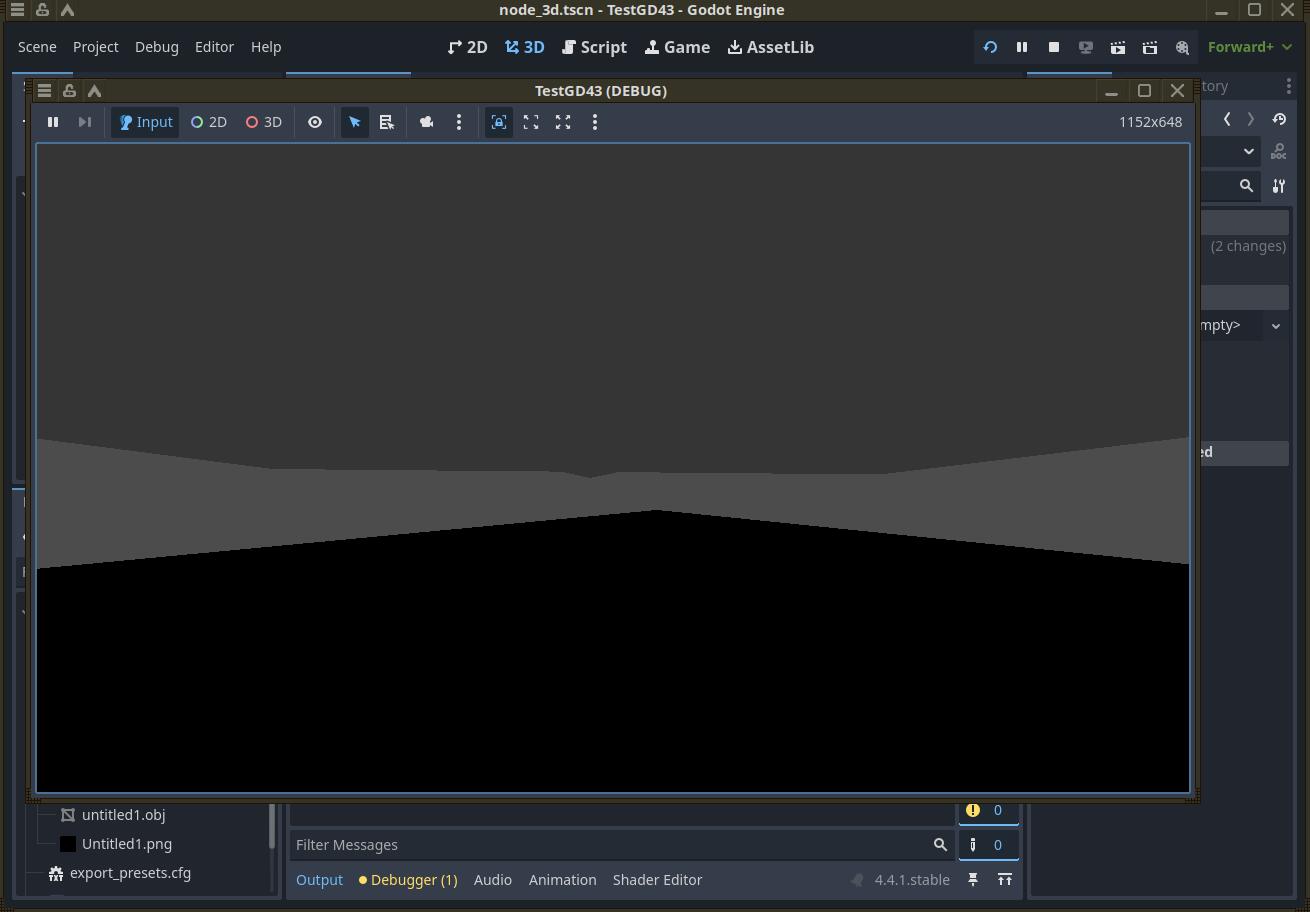Open the Shader Editor bottom panel tab

point(658,880)
